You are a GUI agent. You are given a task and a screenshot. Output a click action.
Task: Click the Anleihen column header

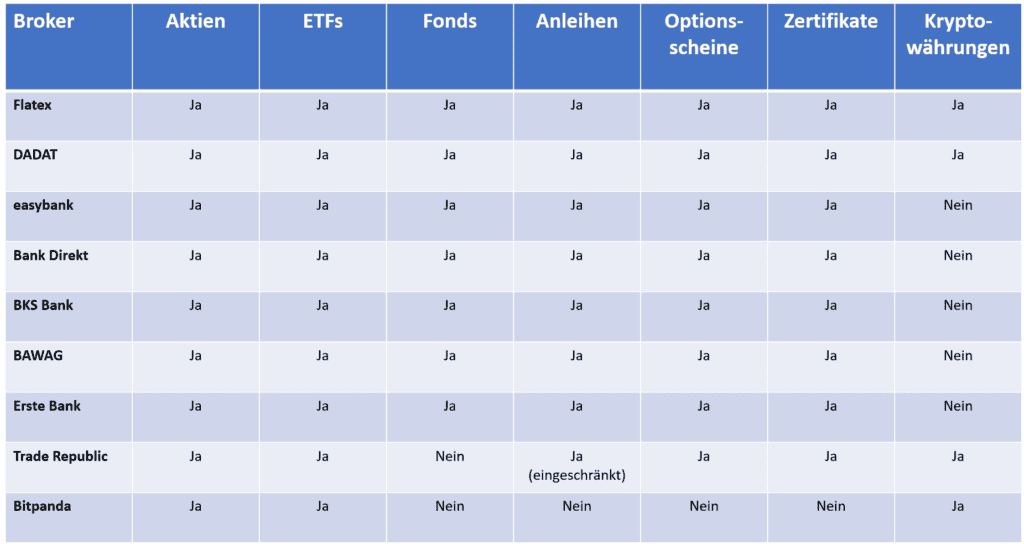pos(576,21)
